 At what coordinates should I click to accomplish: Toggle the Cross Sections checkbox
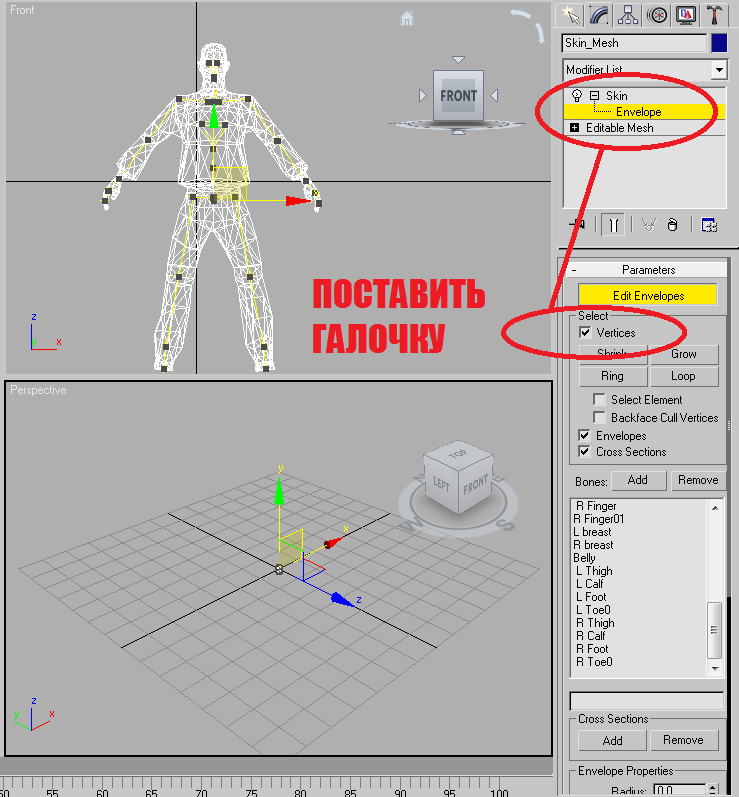(x=584, y=451)
